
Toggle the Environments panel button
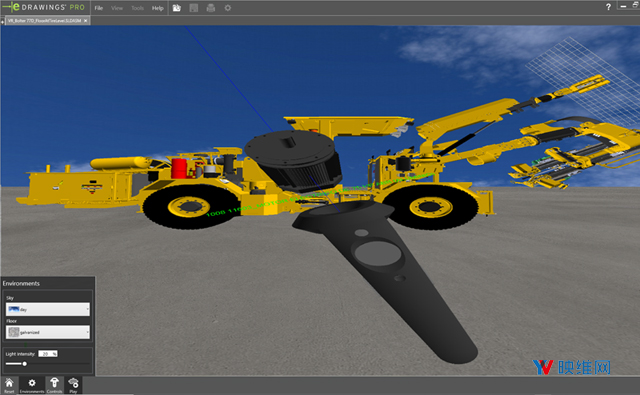pos(32,385)
